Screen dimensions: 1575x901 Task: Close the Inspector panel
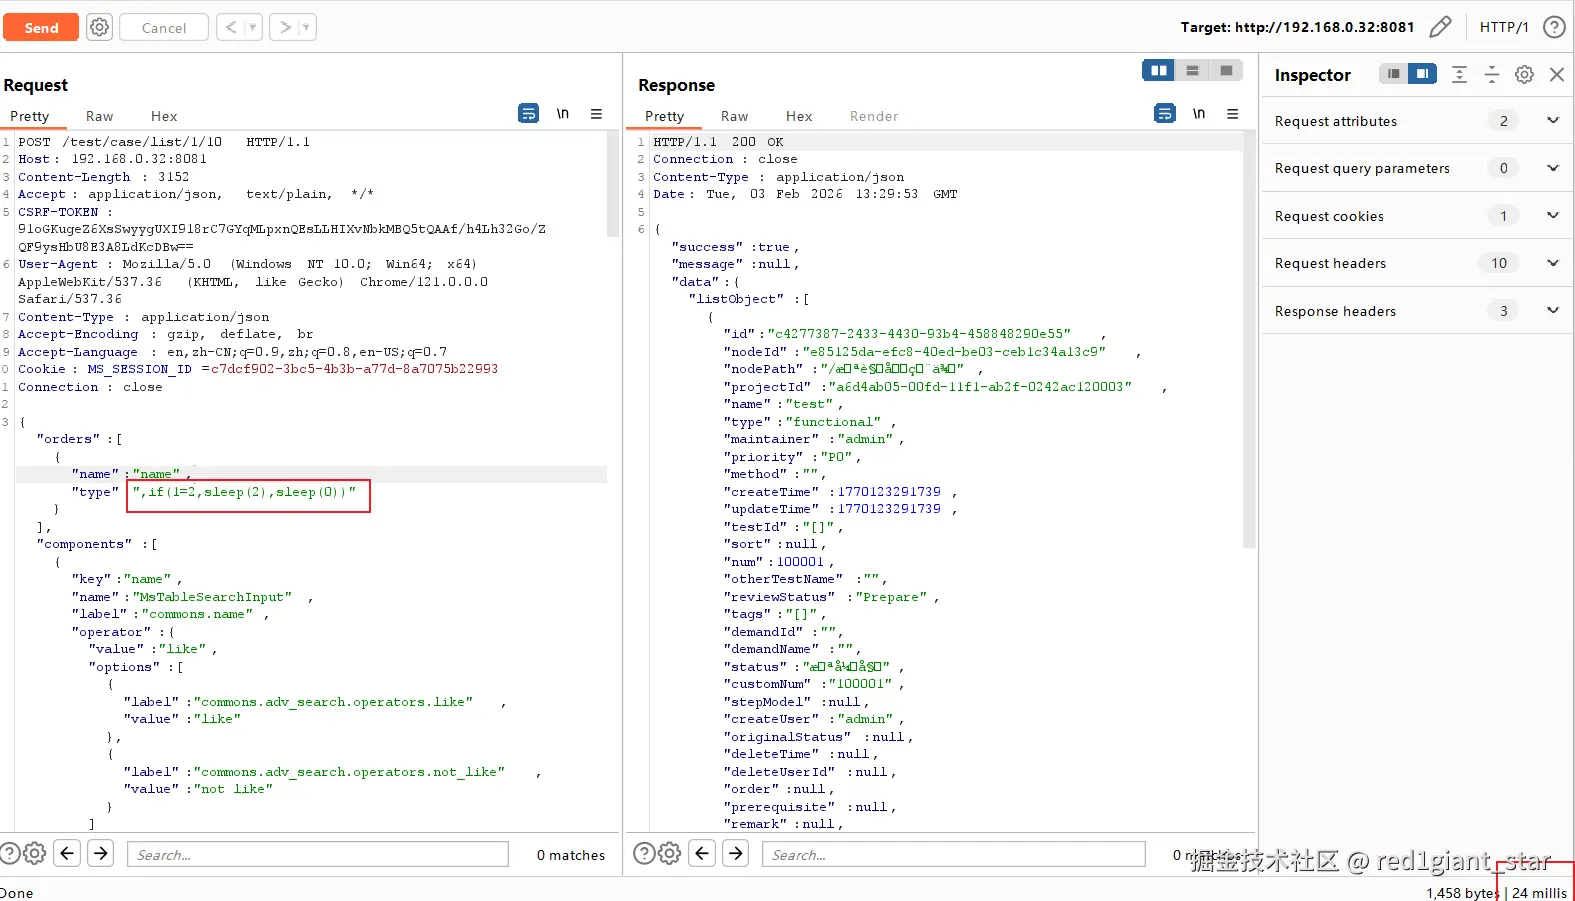[1557, 74]
